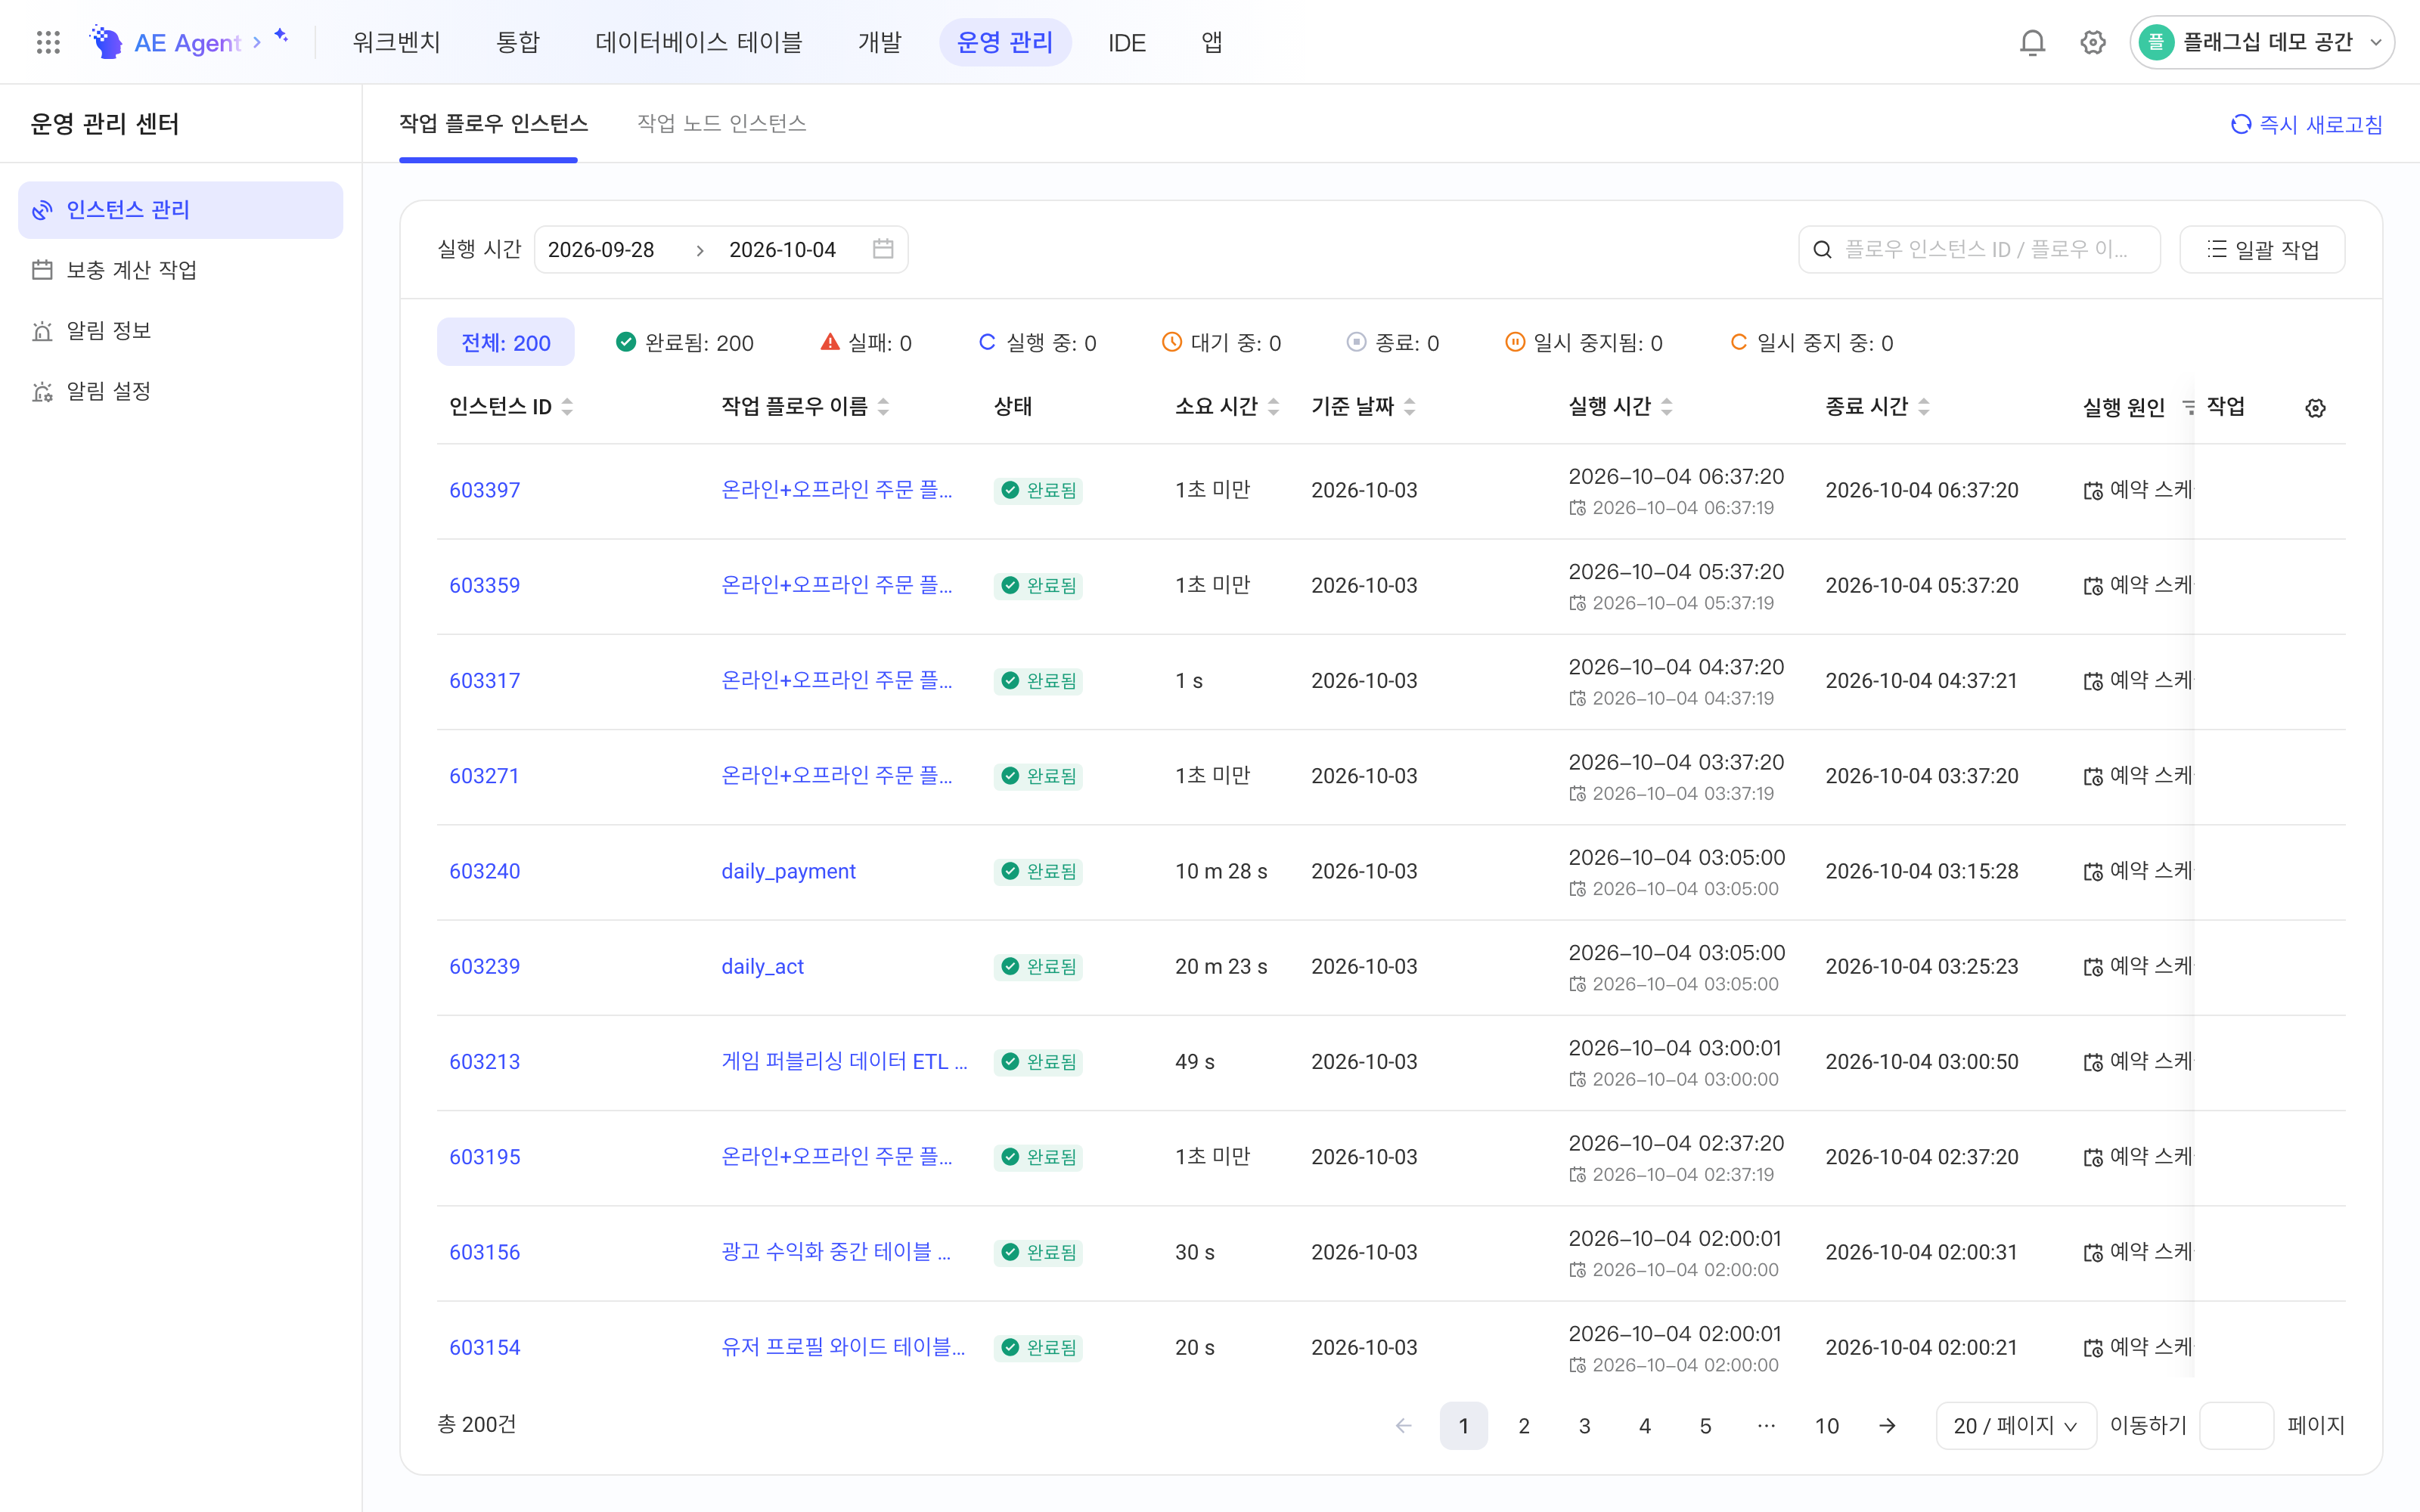
Task: Open start date 2026-09-28 picker
Action: (602, 249)
